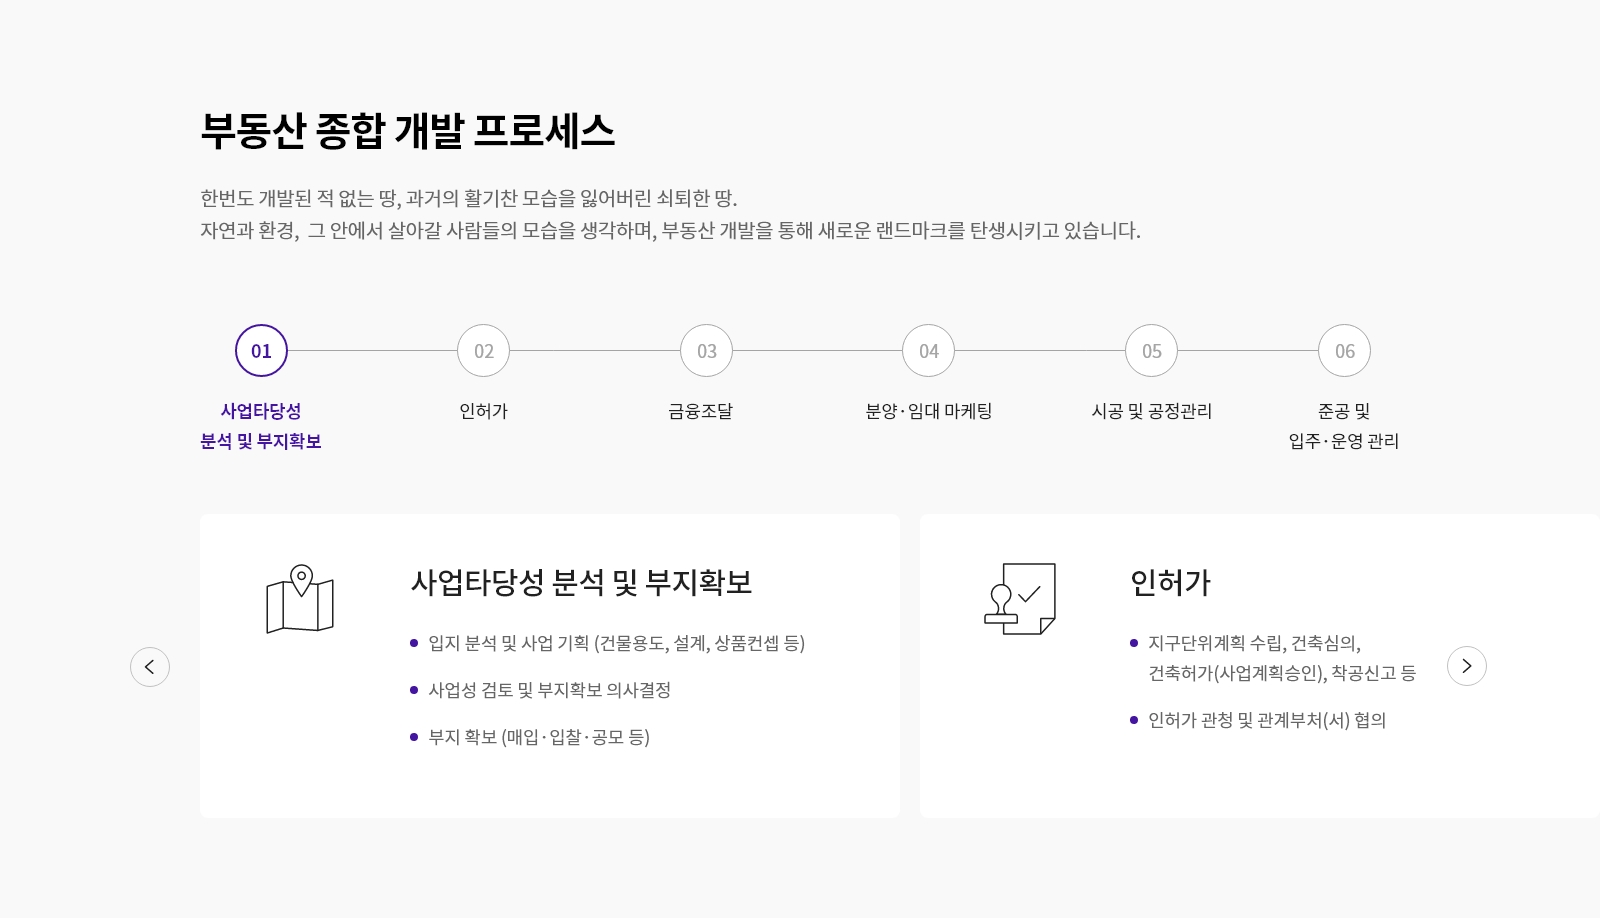
Task: Click the 부지 확보 (매입·입찰·공모 등) bullet
Action: pos(539,737)
